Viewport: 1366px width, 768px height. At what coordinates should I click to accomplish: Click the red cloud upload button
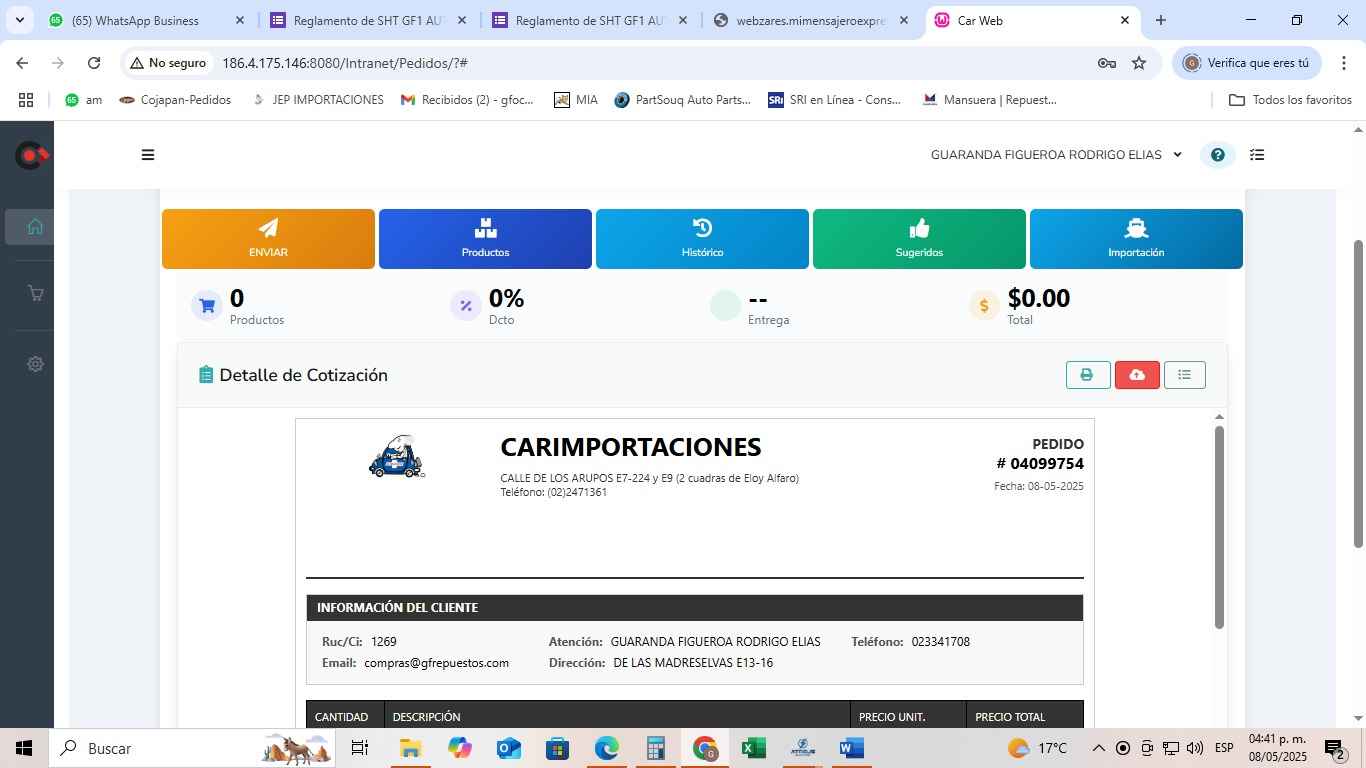[1137, 375]
